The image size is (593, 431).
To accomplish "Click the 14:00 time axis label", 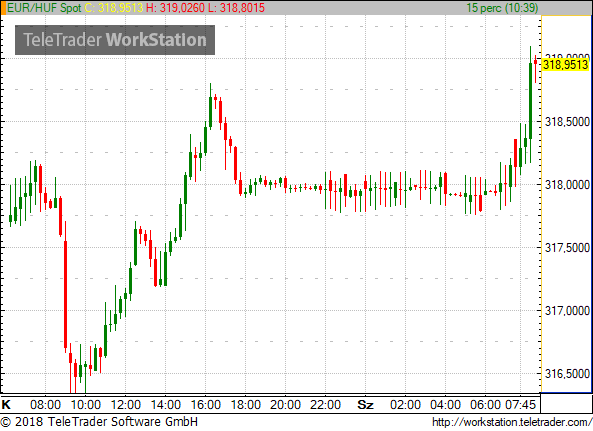I will 166,405.
